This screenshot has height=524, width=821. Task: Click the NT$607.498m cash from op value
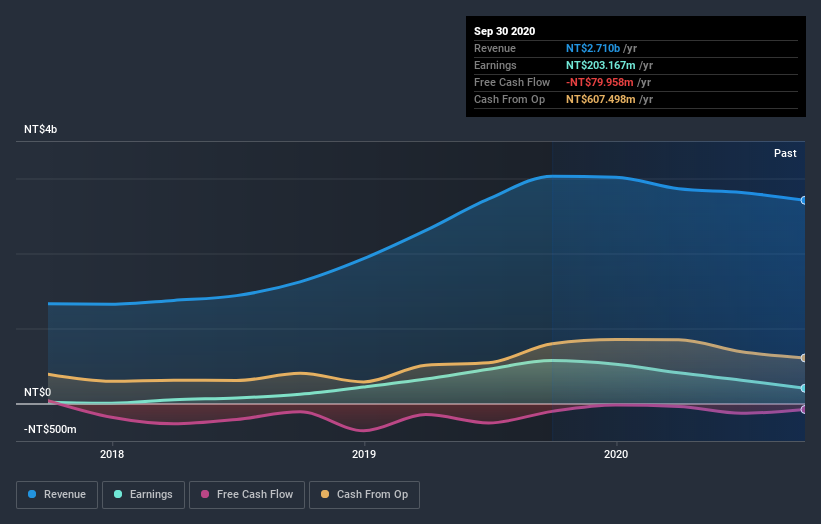click(x=601, y=99)
